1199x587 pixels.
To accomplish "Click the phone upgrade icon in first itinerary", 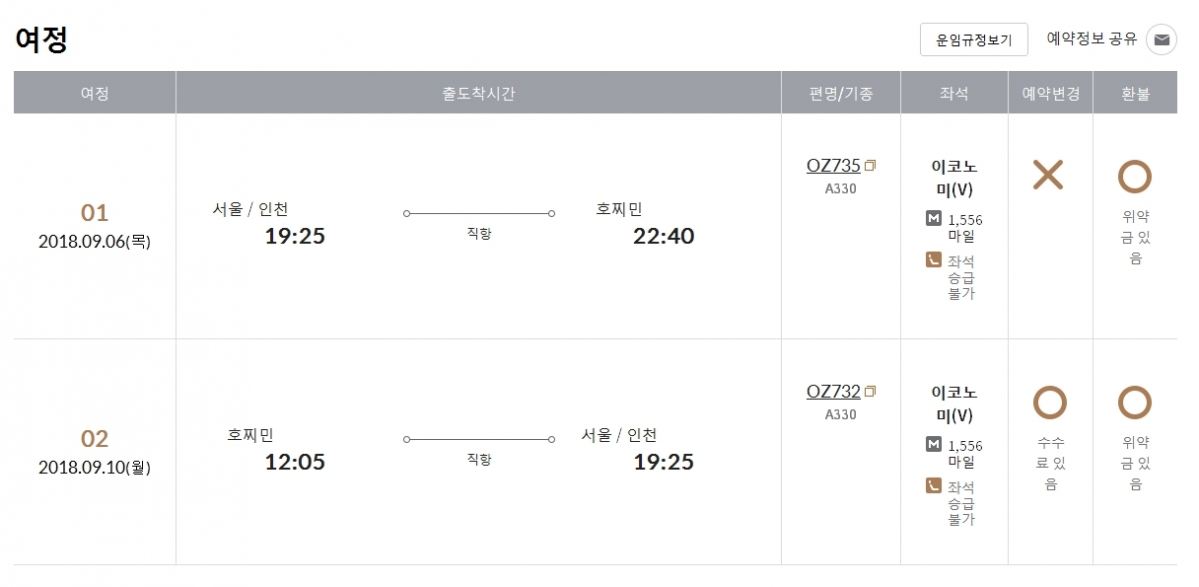I will point(933,260).
